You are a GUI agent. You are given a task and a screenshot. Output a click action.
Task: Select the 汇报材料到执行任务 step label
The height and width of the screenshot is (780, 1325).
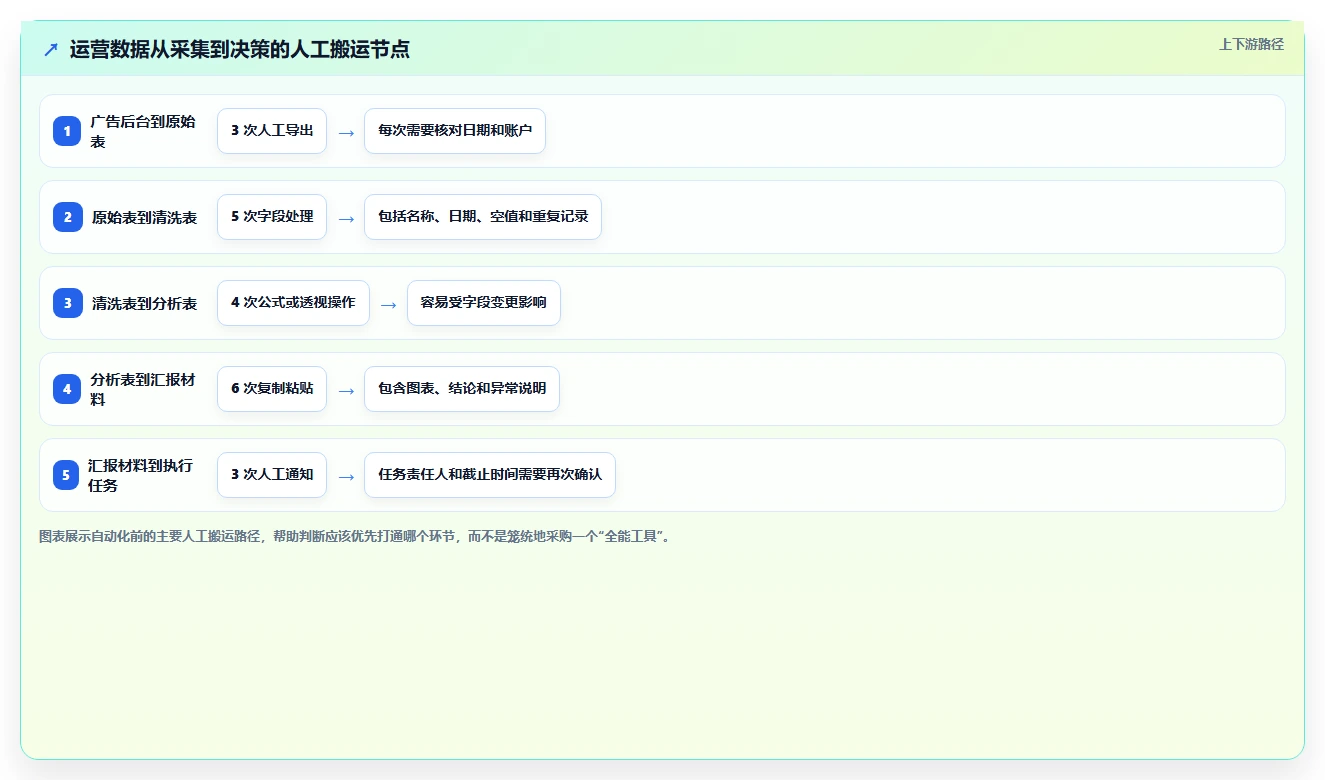141,475
